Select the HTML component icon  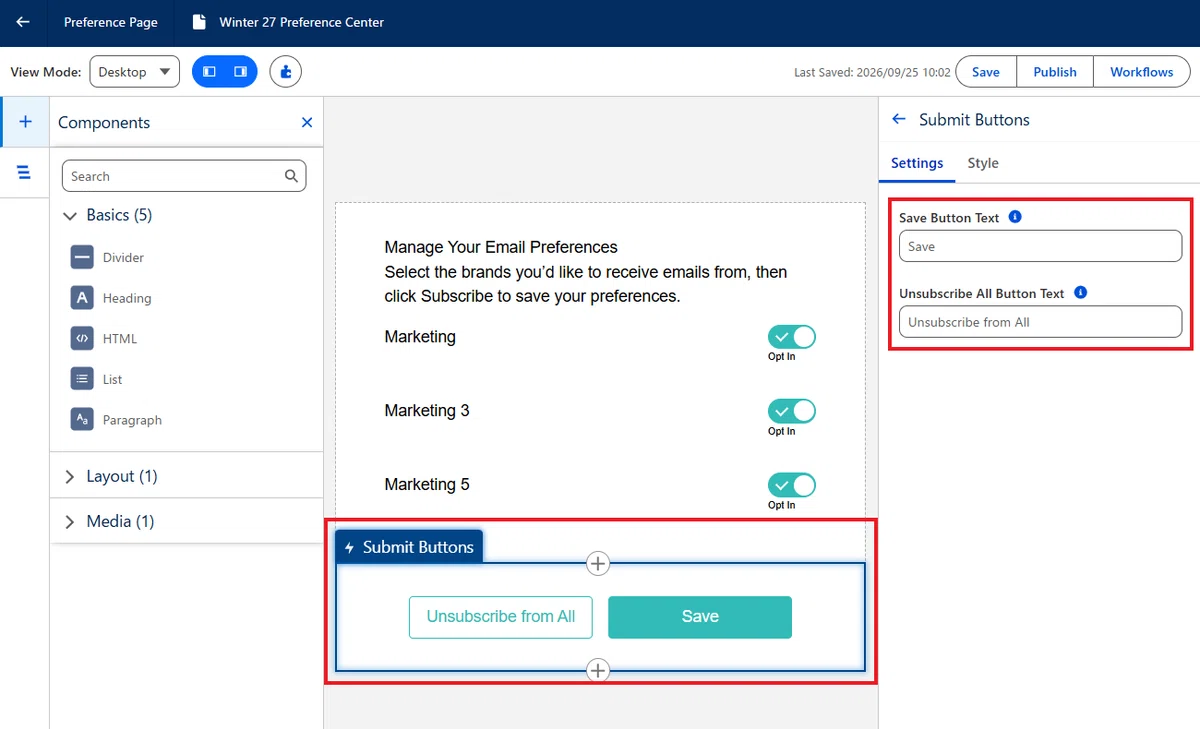click(82, 338)
